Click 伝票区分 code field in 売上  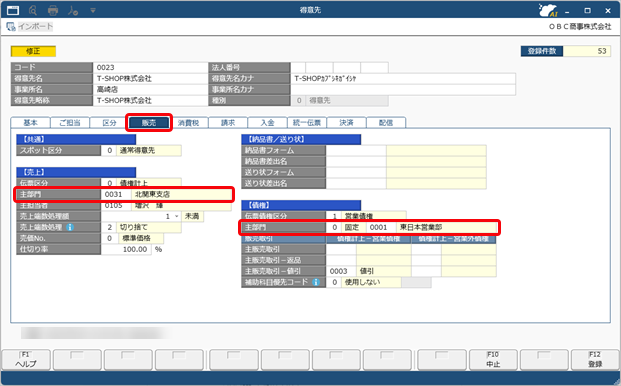coord(109,183)
